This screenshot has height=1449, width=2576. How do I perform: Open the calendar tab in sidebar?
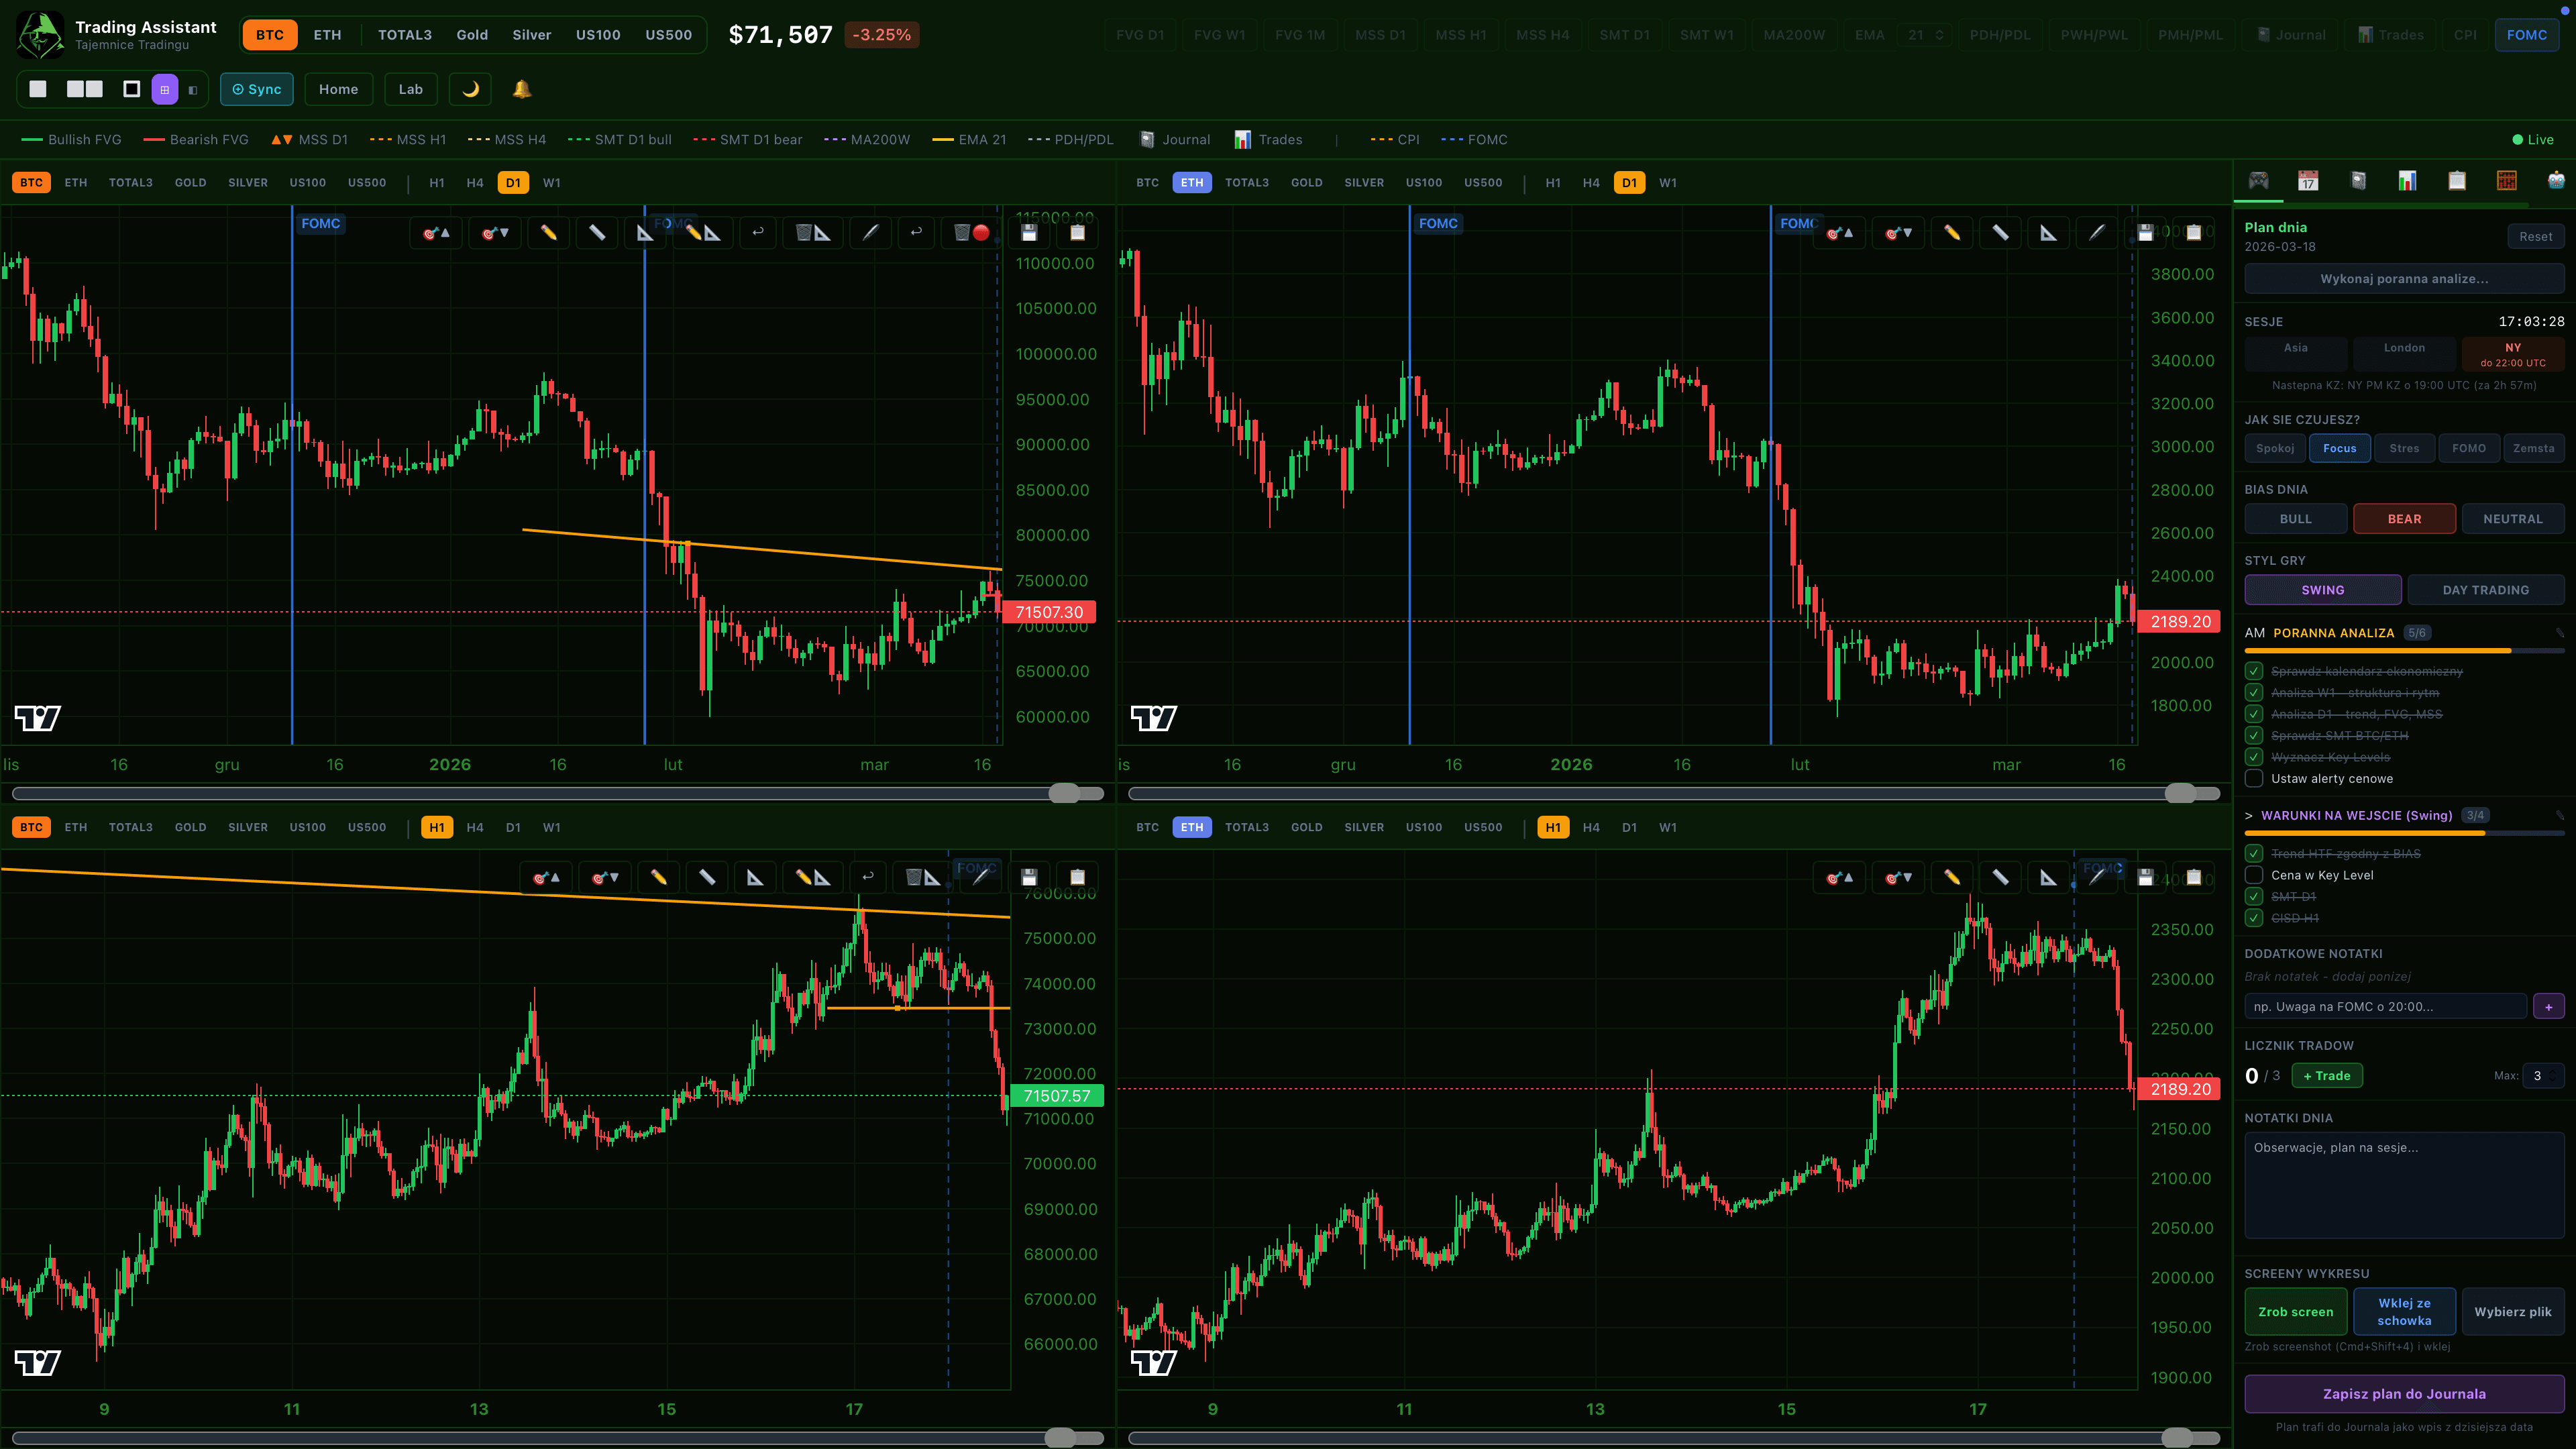coord(2308,180)
